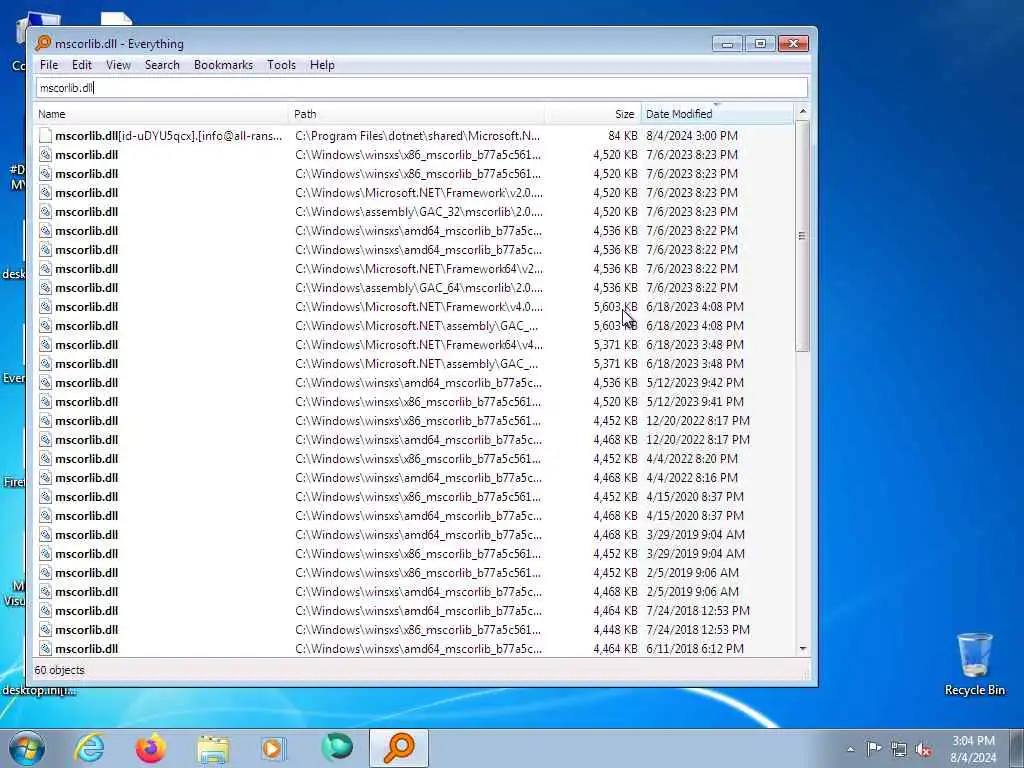1024x768 pixels.
Task: Open the network tray icon
Action: tap(899, 749)
